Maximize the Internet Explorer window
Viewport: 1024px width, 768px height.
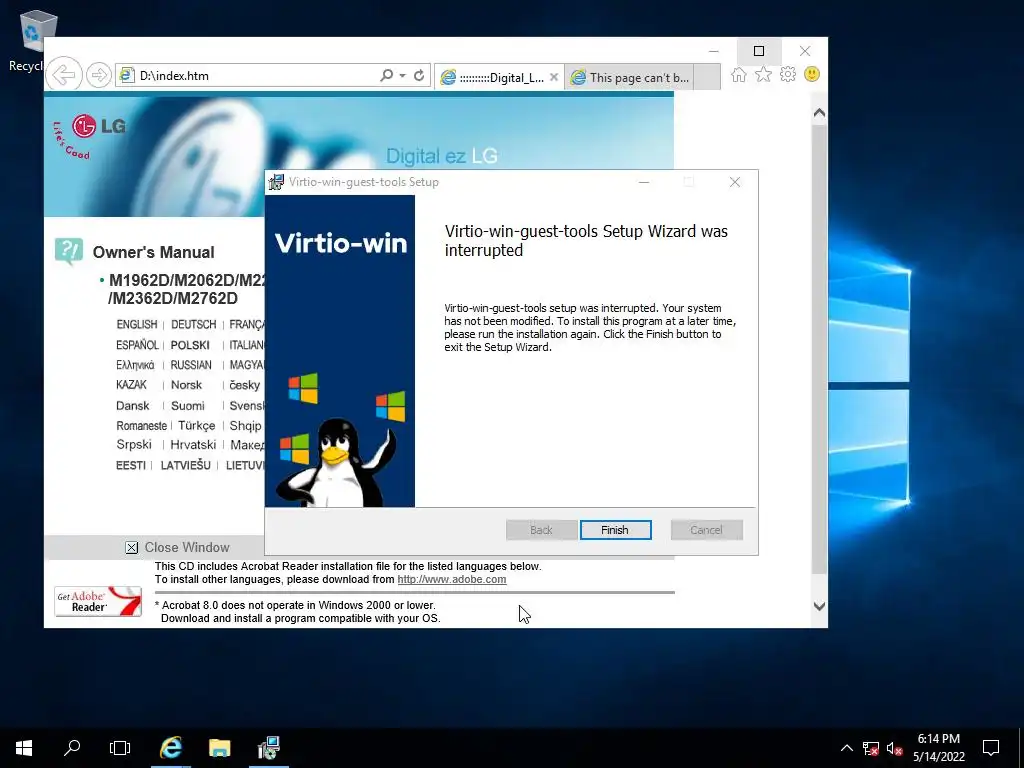[759, 51]
